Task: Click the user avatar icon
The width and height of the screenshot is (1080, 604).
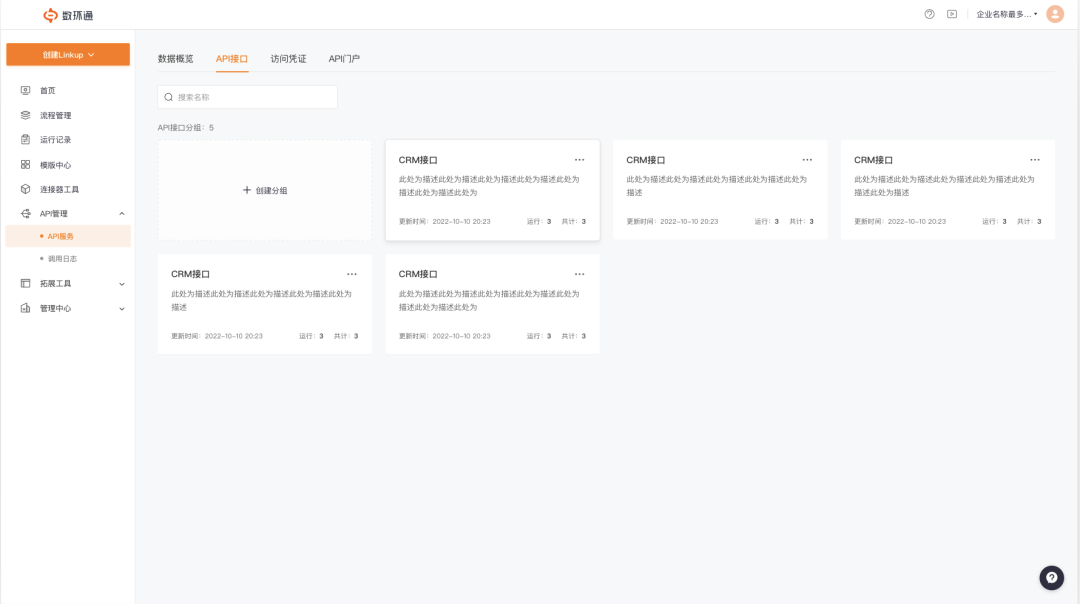Action: pos(1055,14)
